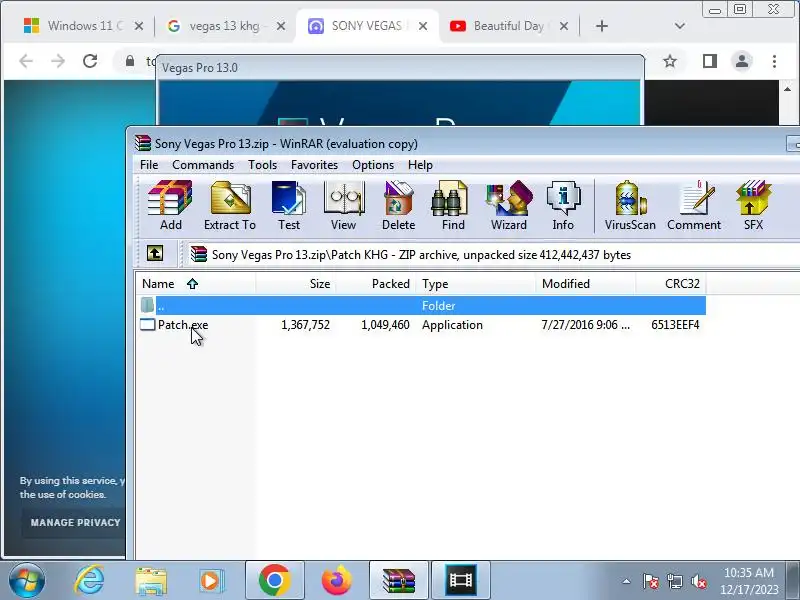Open Chrome profile avatar
800x600 pixels.
(x=742, y=61)
